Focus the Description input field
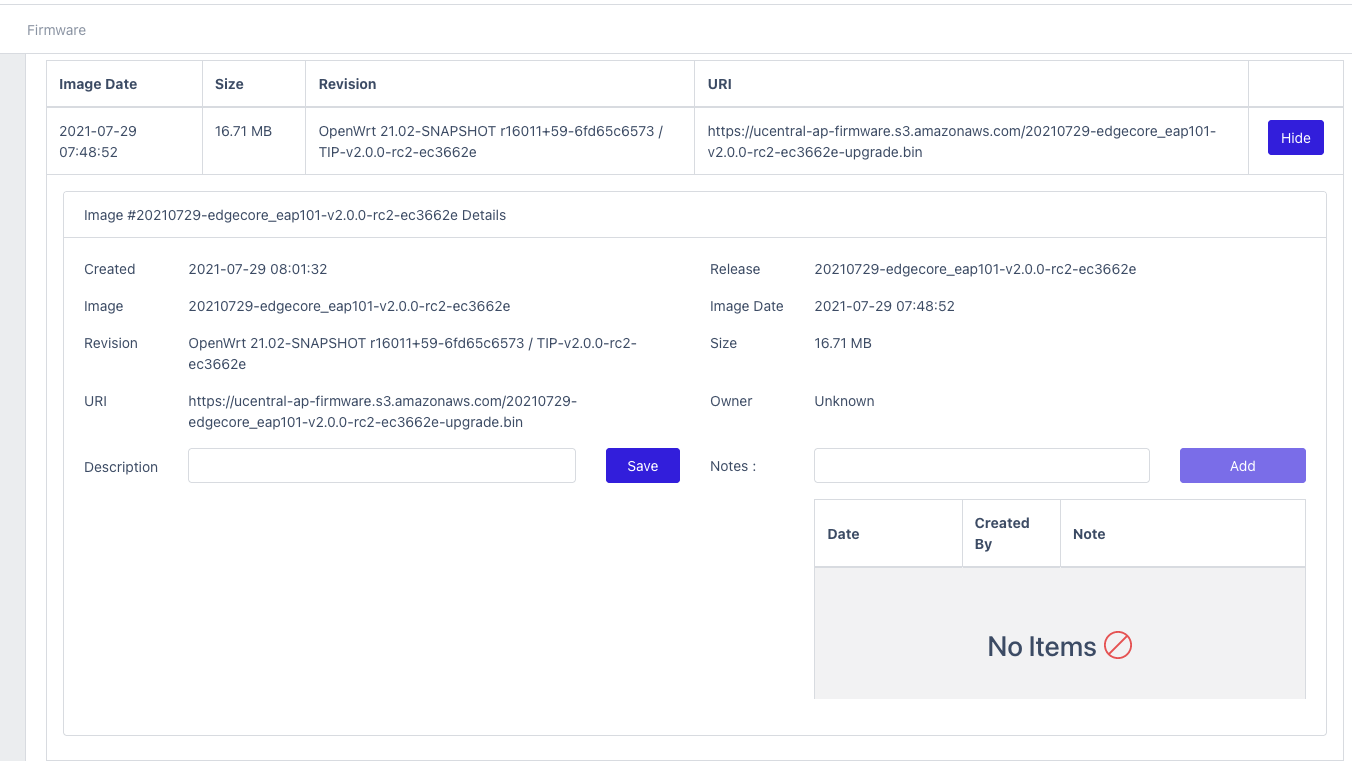The height and width of the screenshot is (761, 1352). point(381,466)
